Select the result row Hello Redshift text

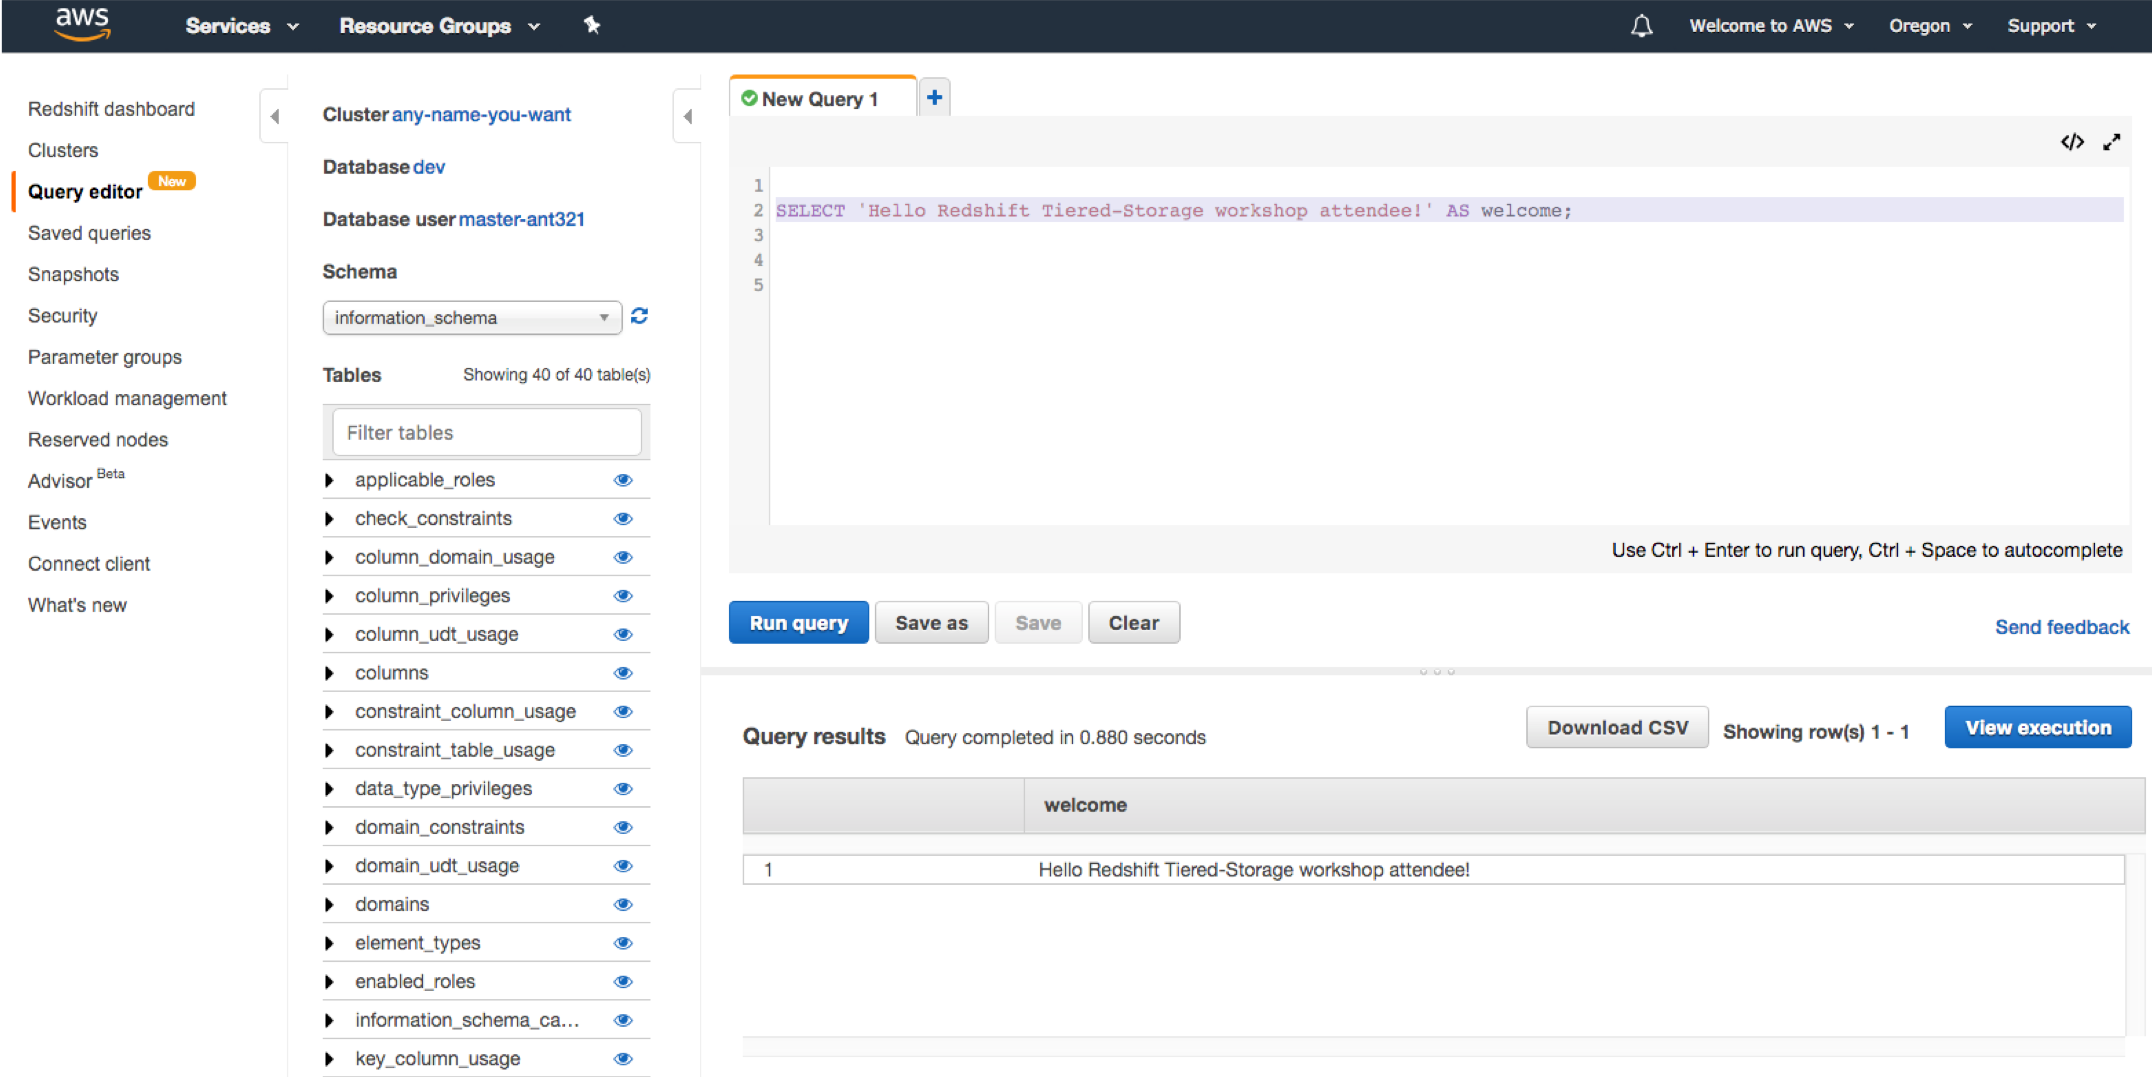tap(1254, 869)
